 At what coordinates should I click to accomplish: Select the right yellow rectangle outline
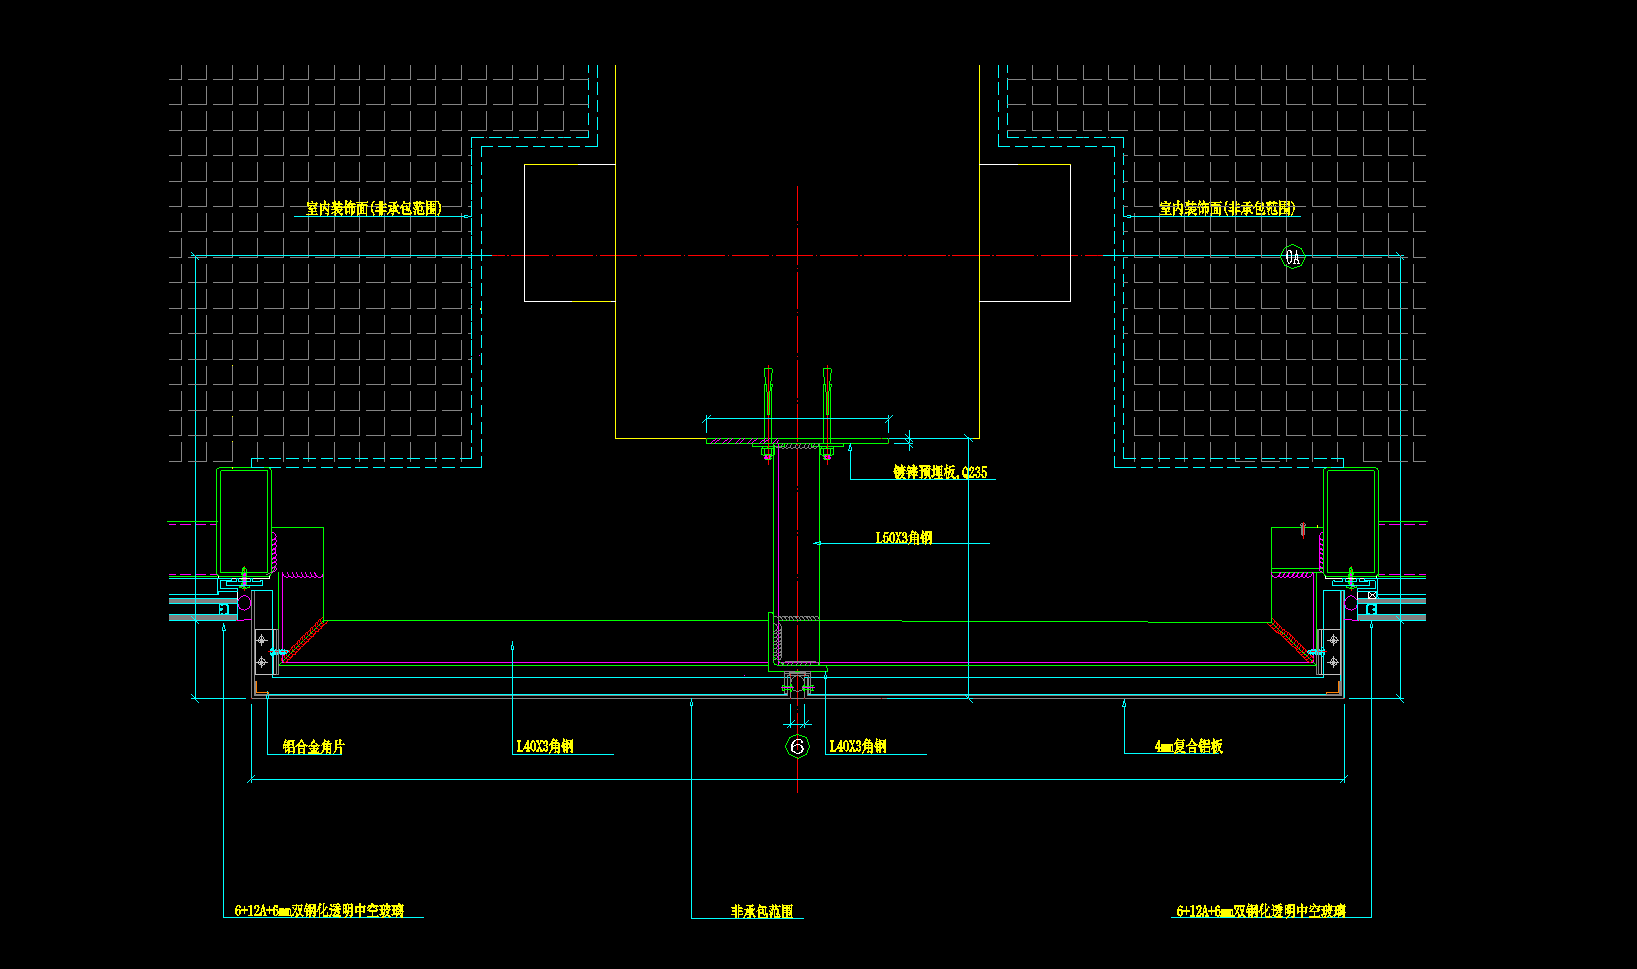click(1024, 233)
